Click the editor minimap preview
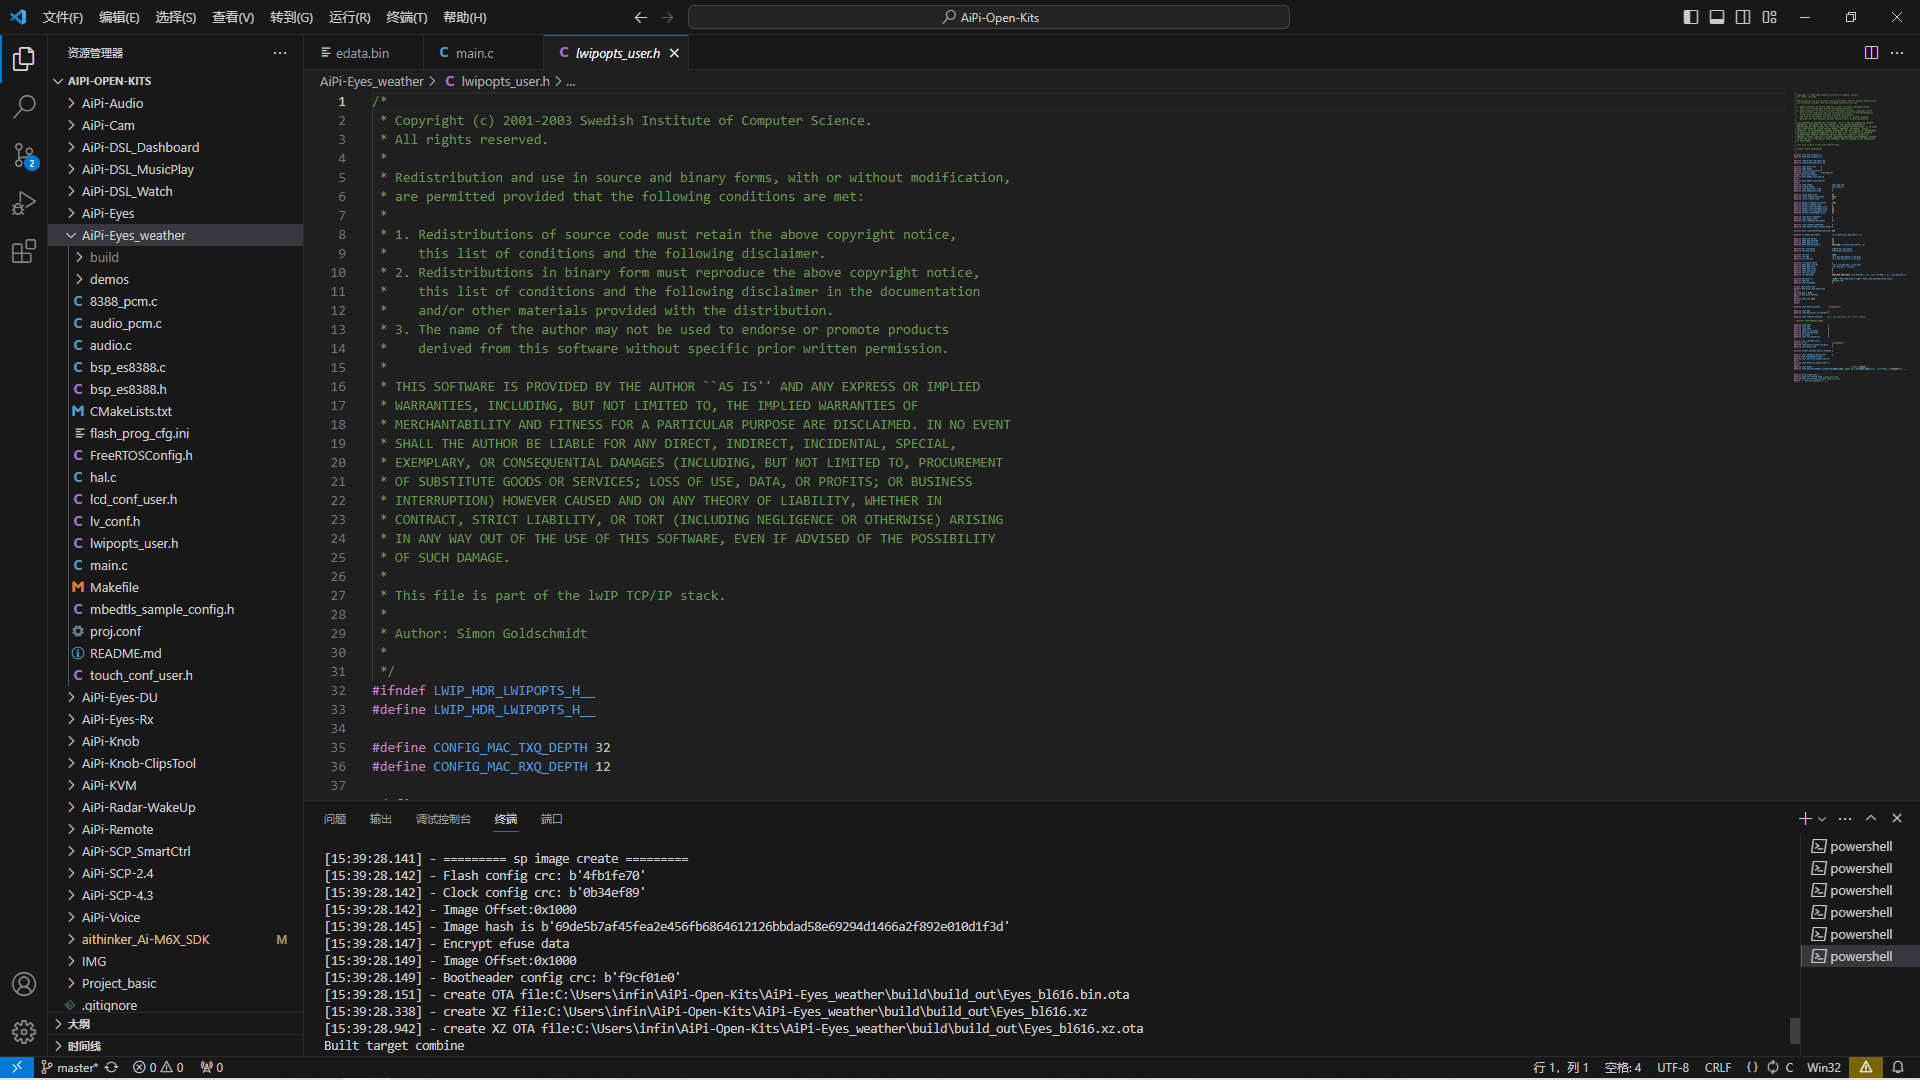Image resolution: width=1920 pixels, height=1080 pixels. (x=1850, y=237)
